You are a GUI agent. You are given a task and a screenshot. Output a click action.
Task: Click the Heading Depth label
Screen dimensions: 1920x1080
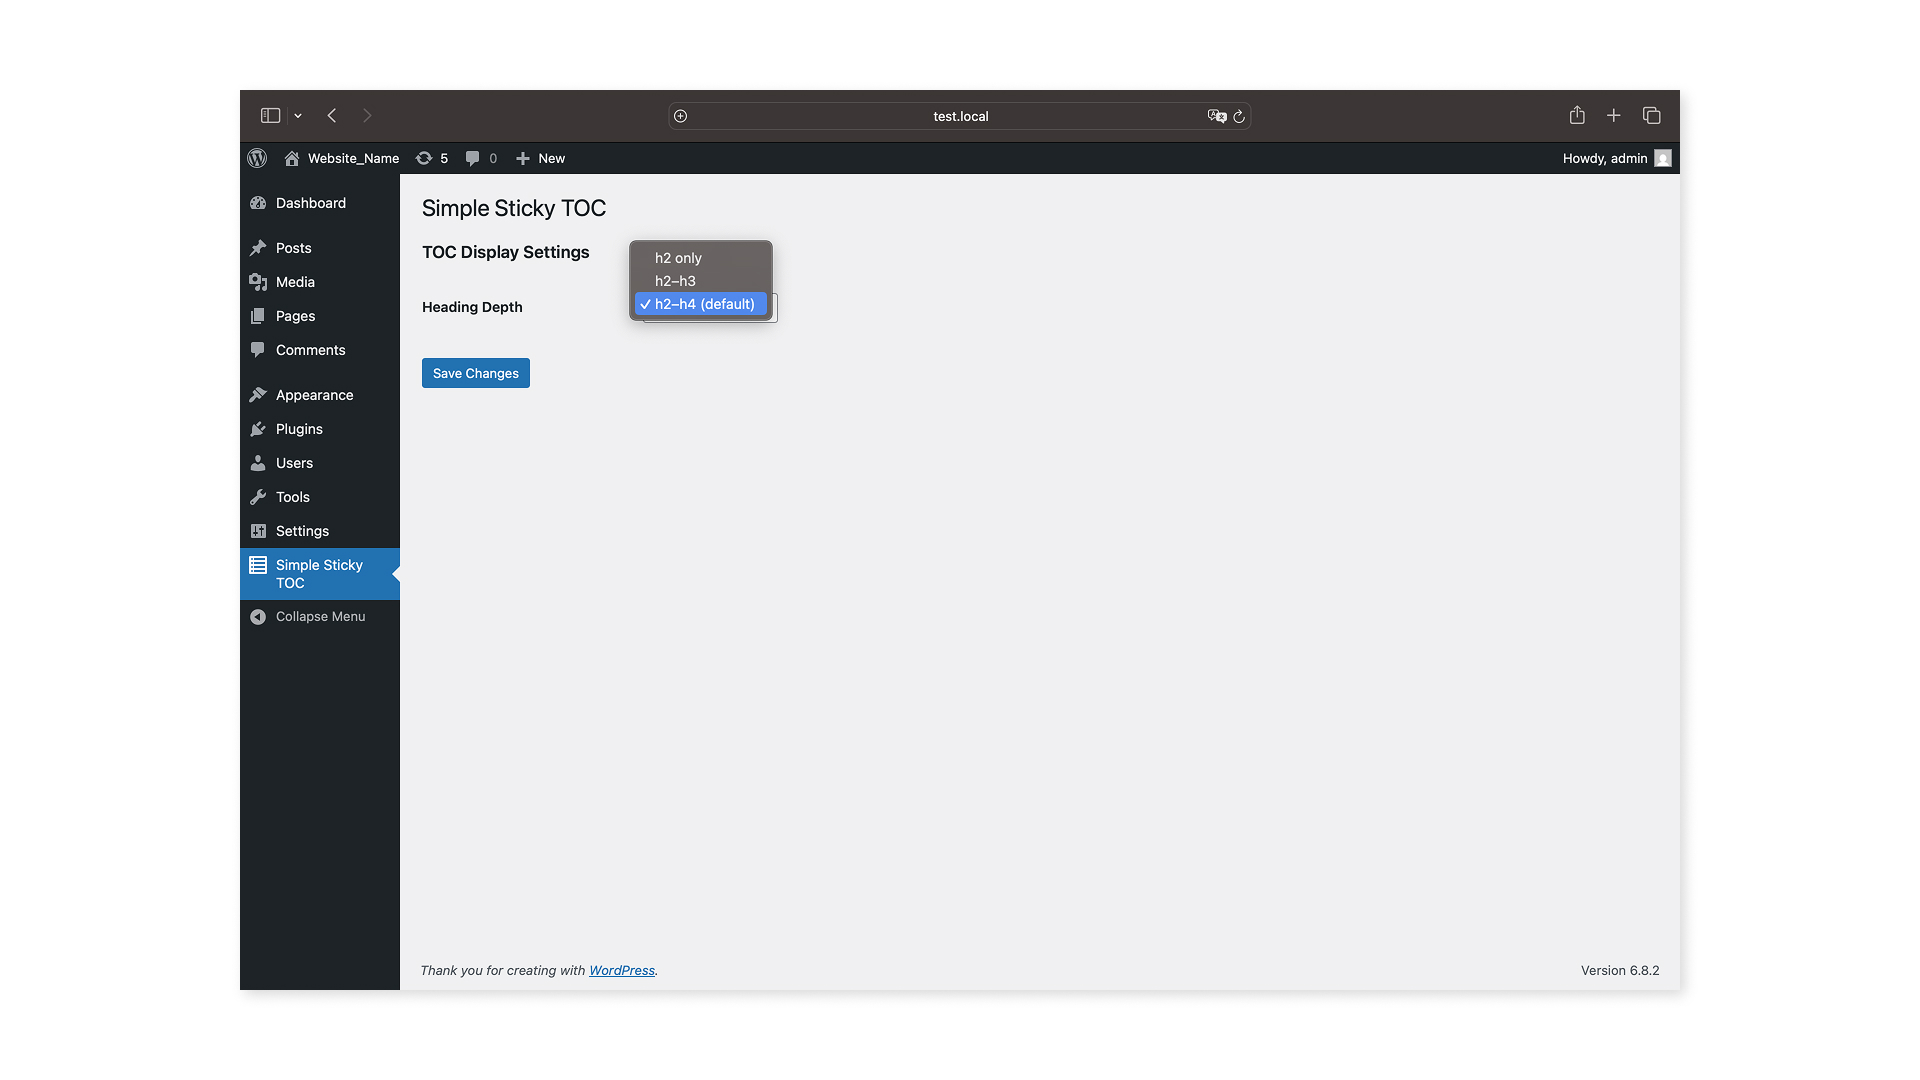[472, 307]
